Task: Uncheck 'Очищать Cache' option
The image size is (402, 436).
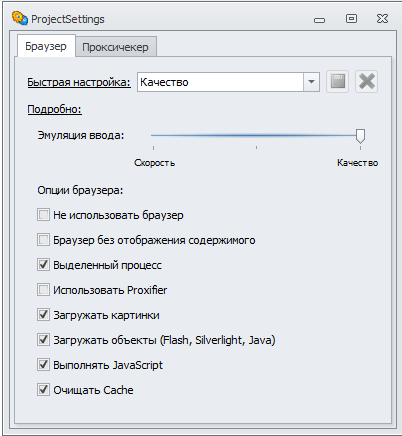Action: pos(43,390)
